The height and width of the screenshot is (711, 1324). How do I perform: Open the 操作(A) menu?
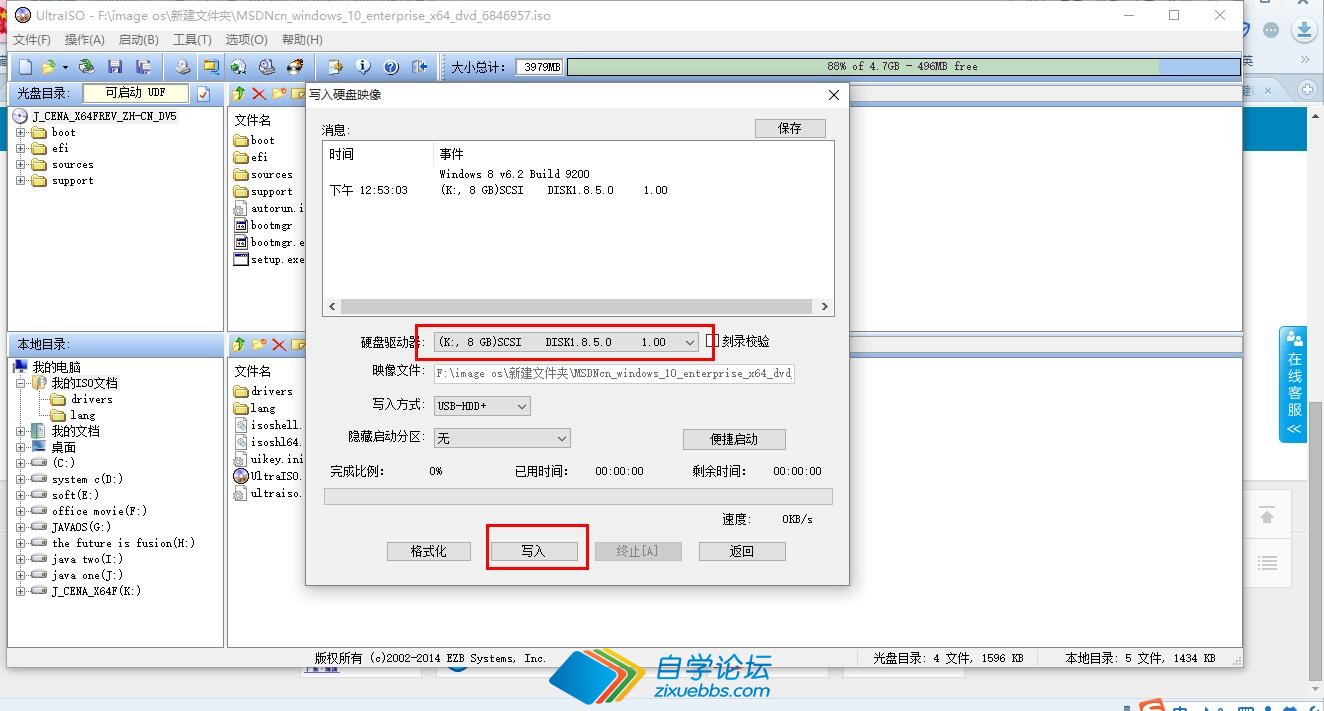[85, 40]
